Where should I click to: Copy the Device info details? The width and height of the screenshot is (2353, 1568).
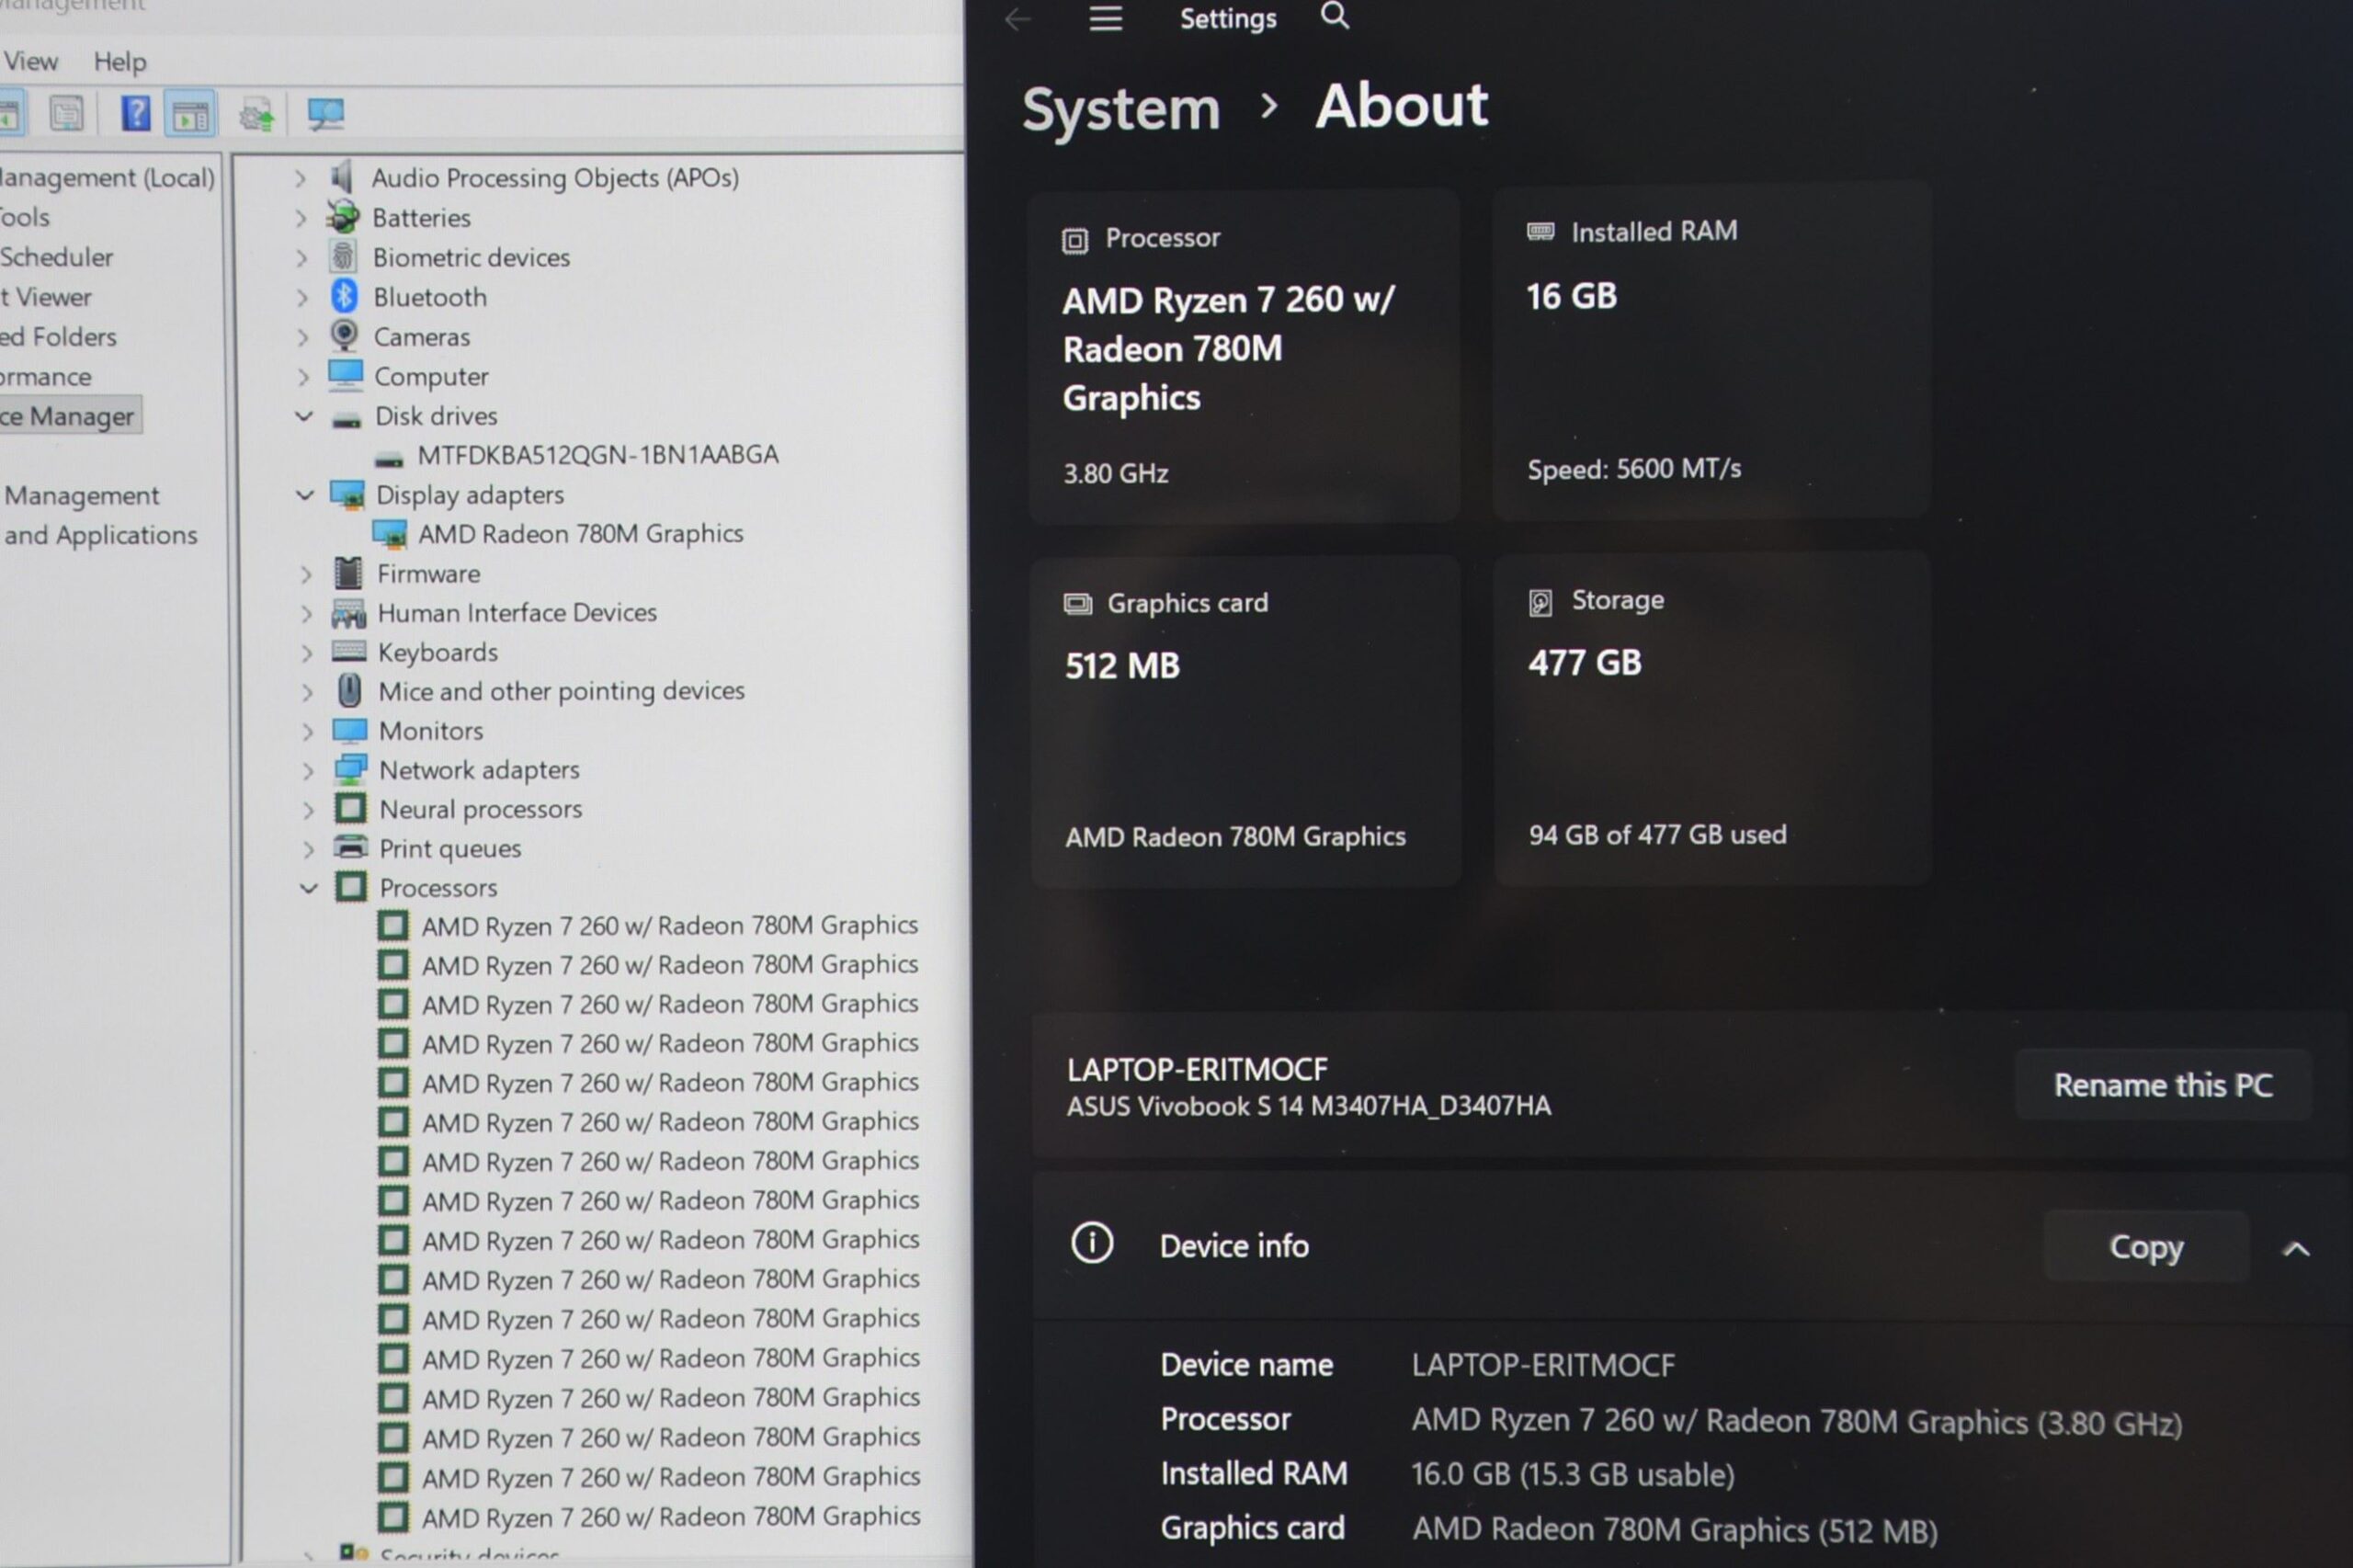(2146, 1246)
